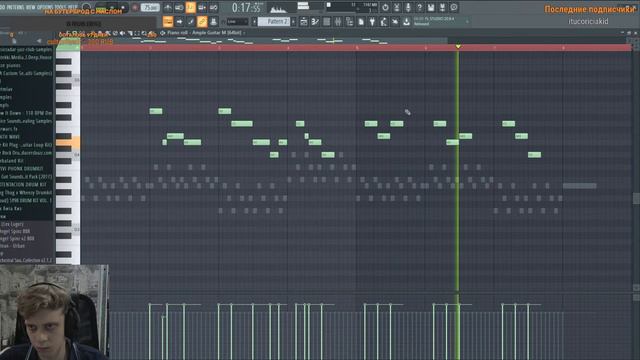This screenshot has height=360, width=640.
Task: Click the close-all-windows crossed icon
Action: (x=395, y=22)
